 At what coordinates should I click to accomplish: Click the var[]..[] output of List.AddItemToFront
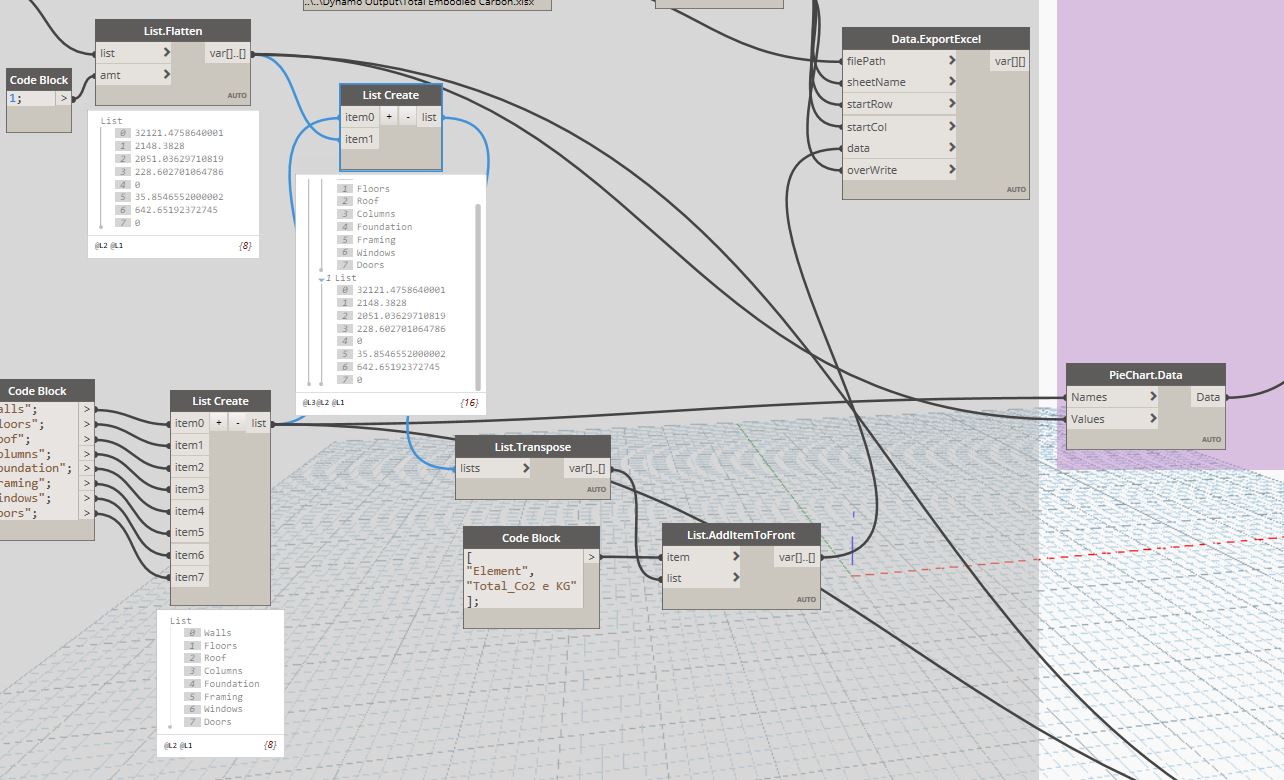[797, 557]
